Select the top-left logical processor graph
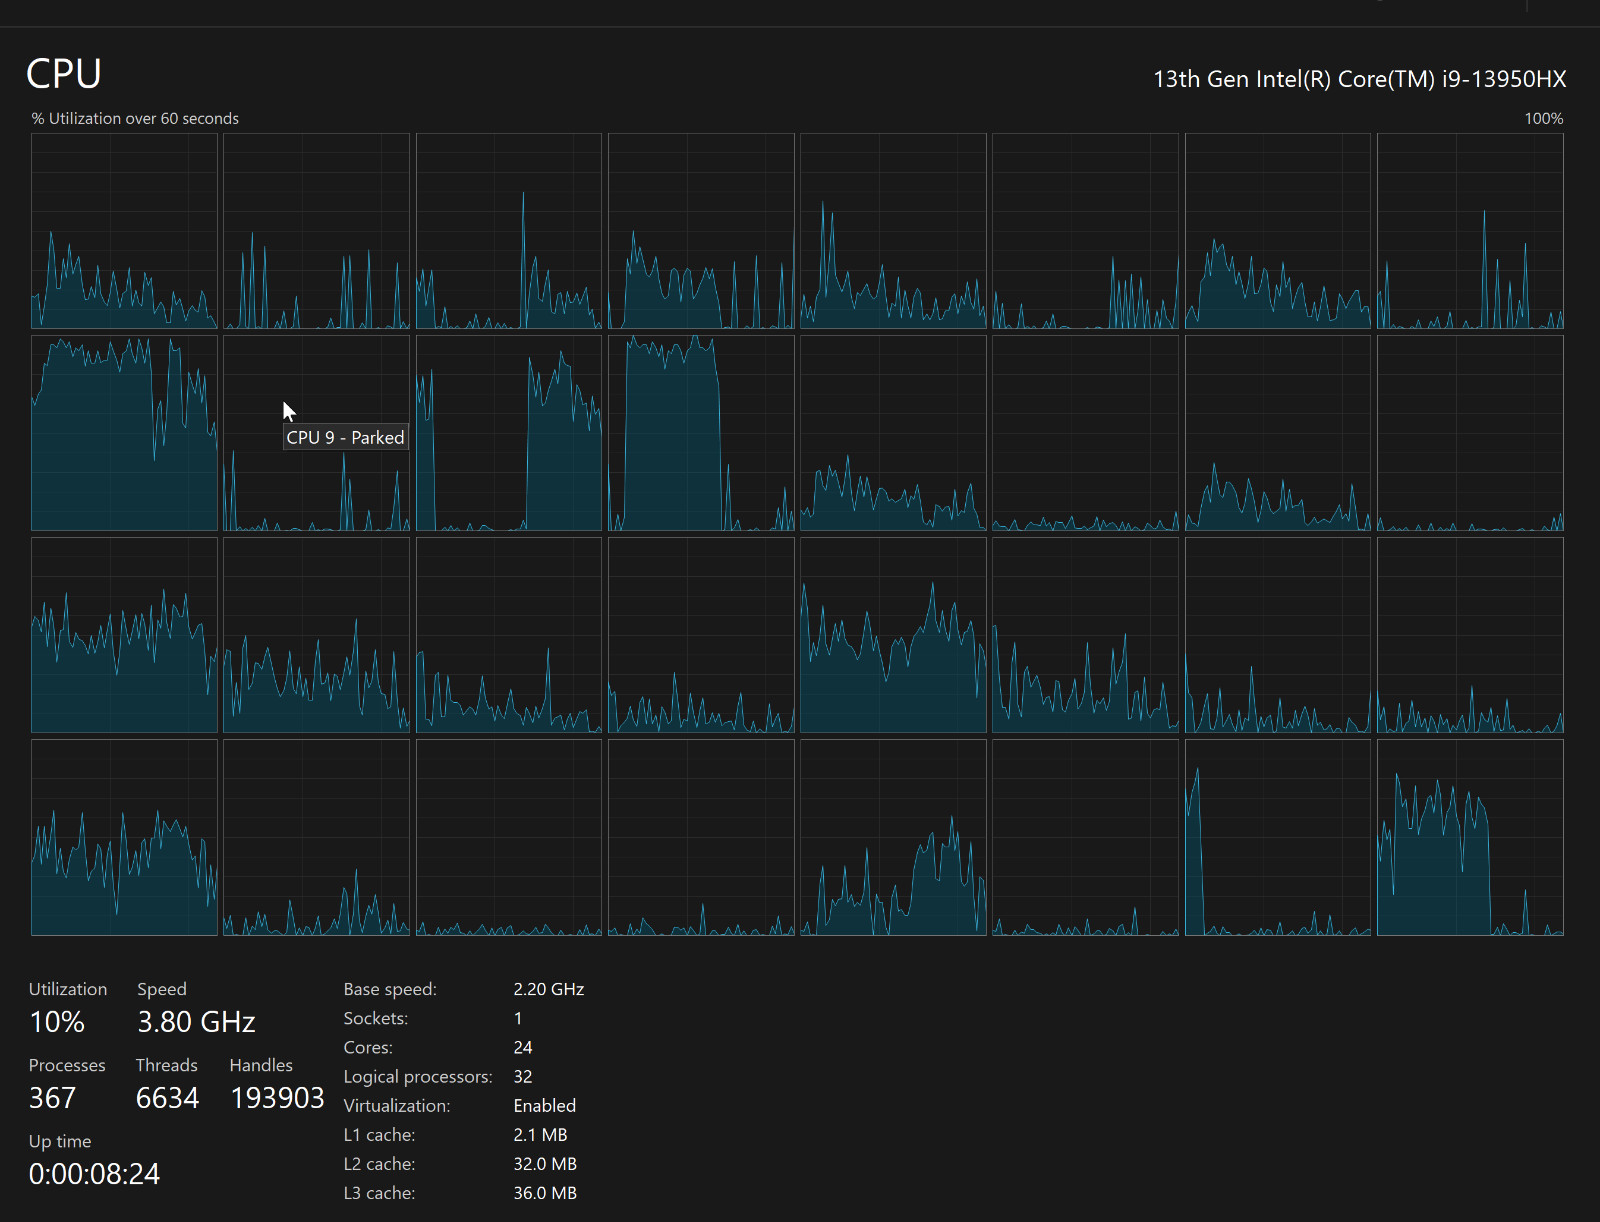The width and height of the screenshot is (1600, 1222). point(124,231)
